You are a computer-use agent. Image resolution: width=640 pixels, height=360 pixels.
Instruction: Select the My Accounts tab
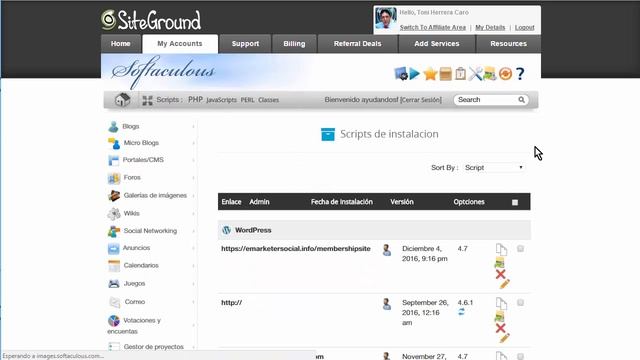[x=180, y=44]
